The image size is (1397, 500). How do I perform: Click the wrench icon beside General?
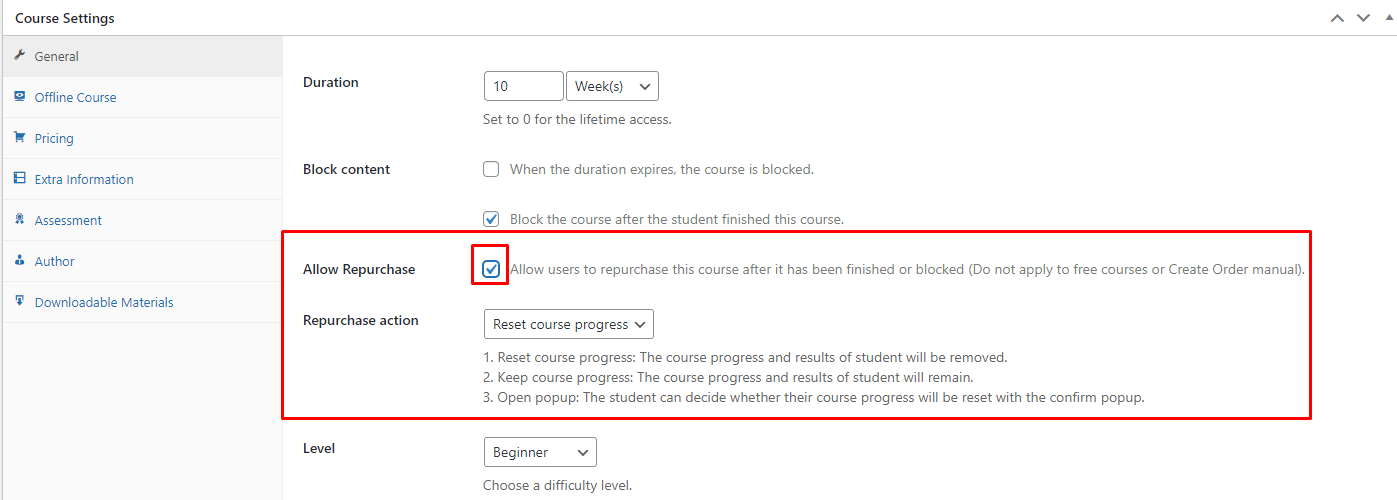pyautogui.click(x=19, y=56)
